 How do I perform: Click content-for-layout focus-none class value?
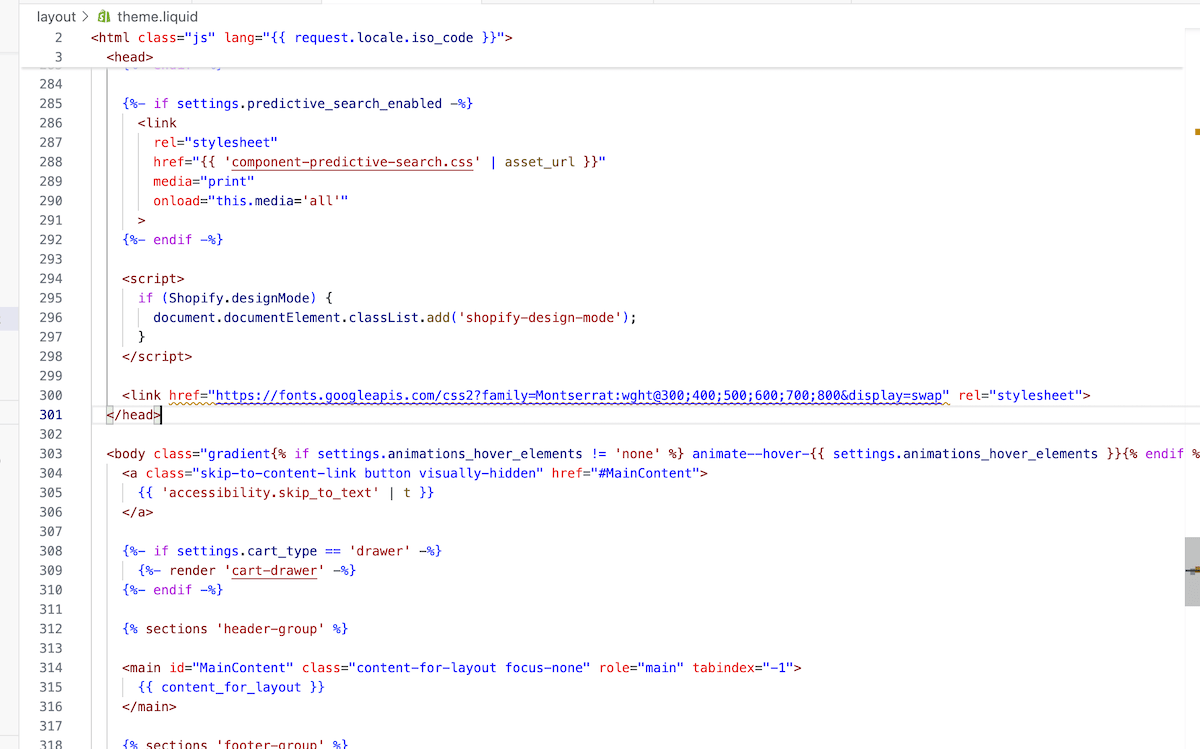tap(469, 667)
